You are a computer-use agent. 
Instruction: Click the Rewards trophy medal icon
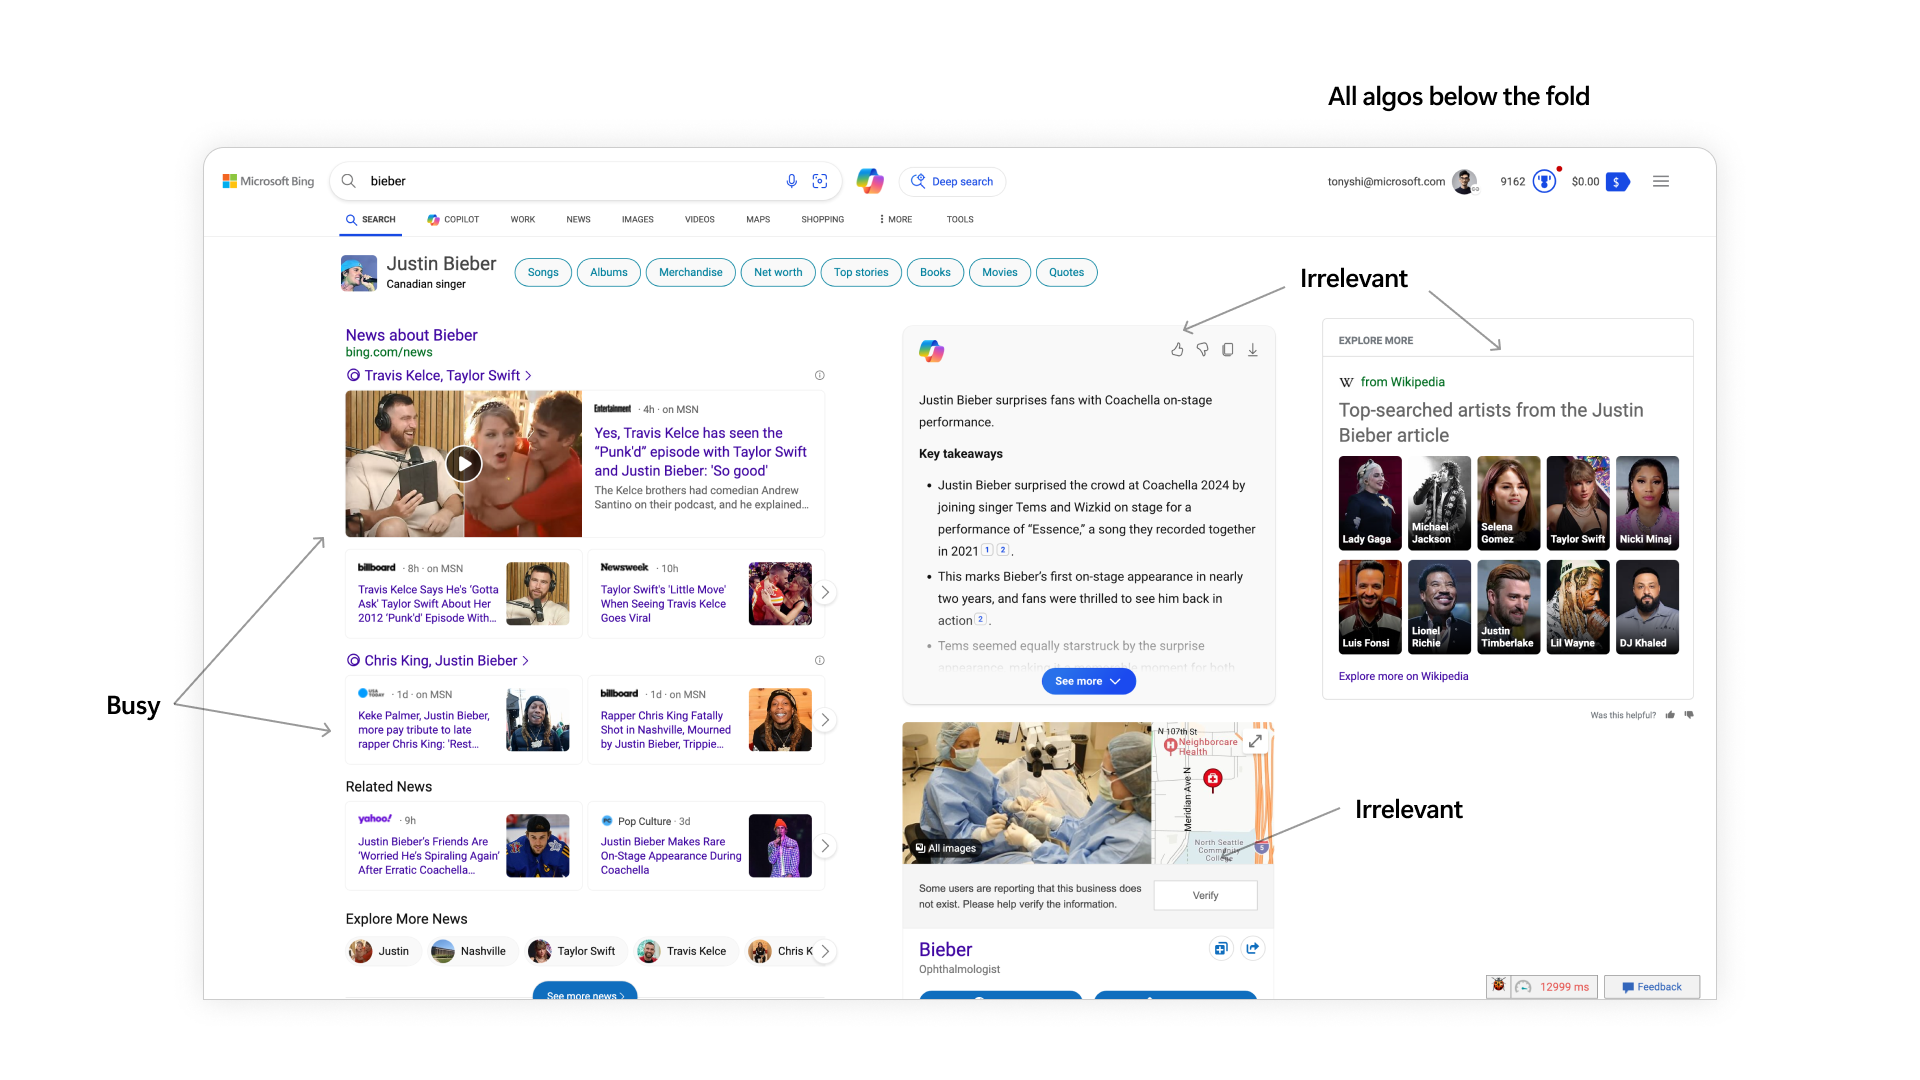coord(1544,181)
